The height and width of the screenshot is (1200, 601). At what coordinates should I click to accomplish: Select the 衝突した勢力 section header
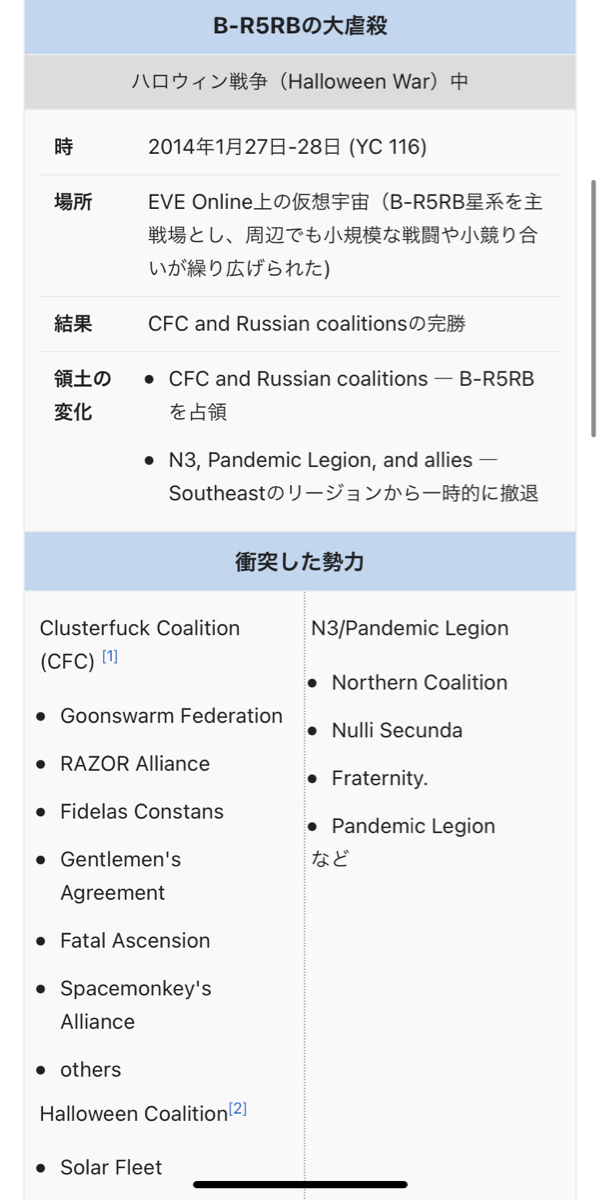pyautogui.click(x=300, y=561)
